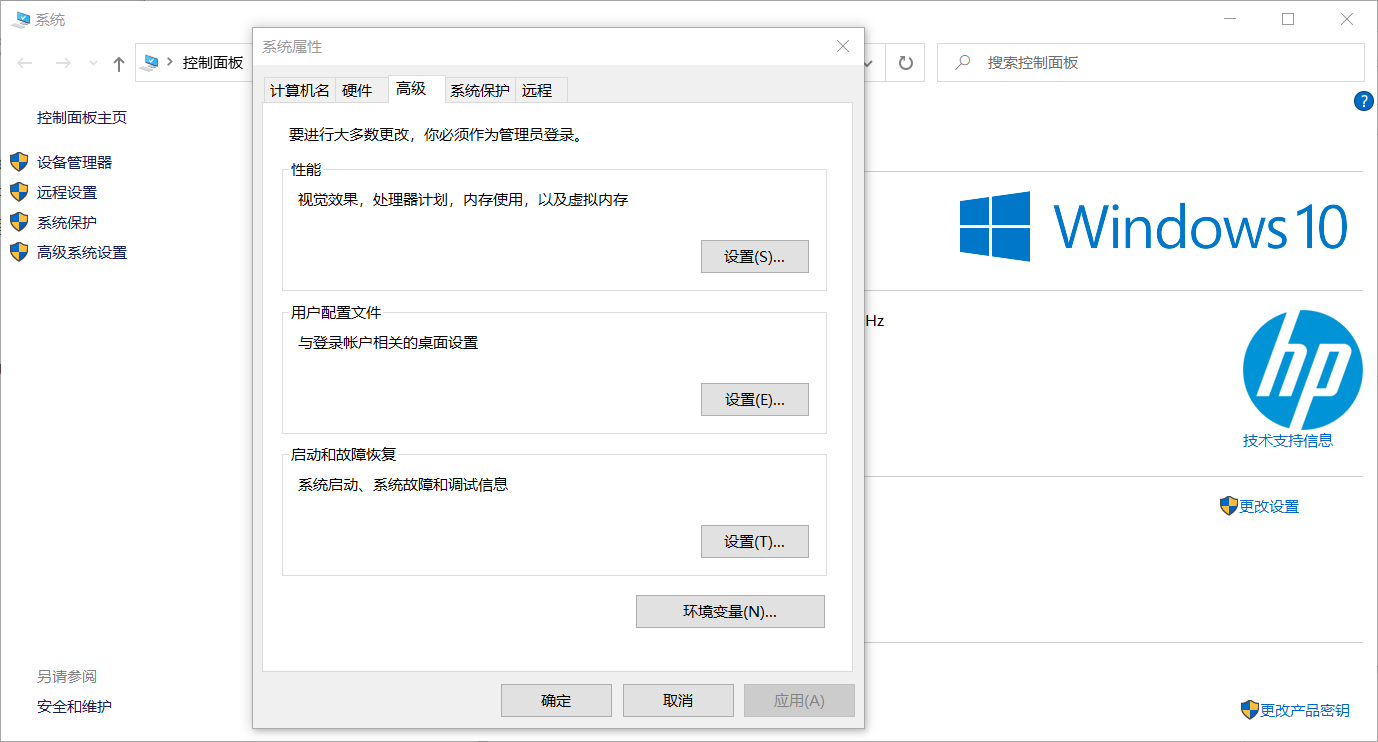Click the 应用(A) button

point(799,700)
